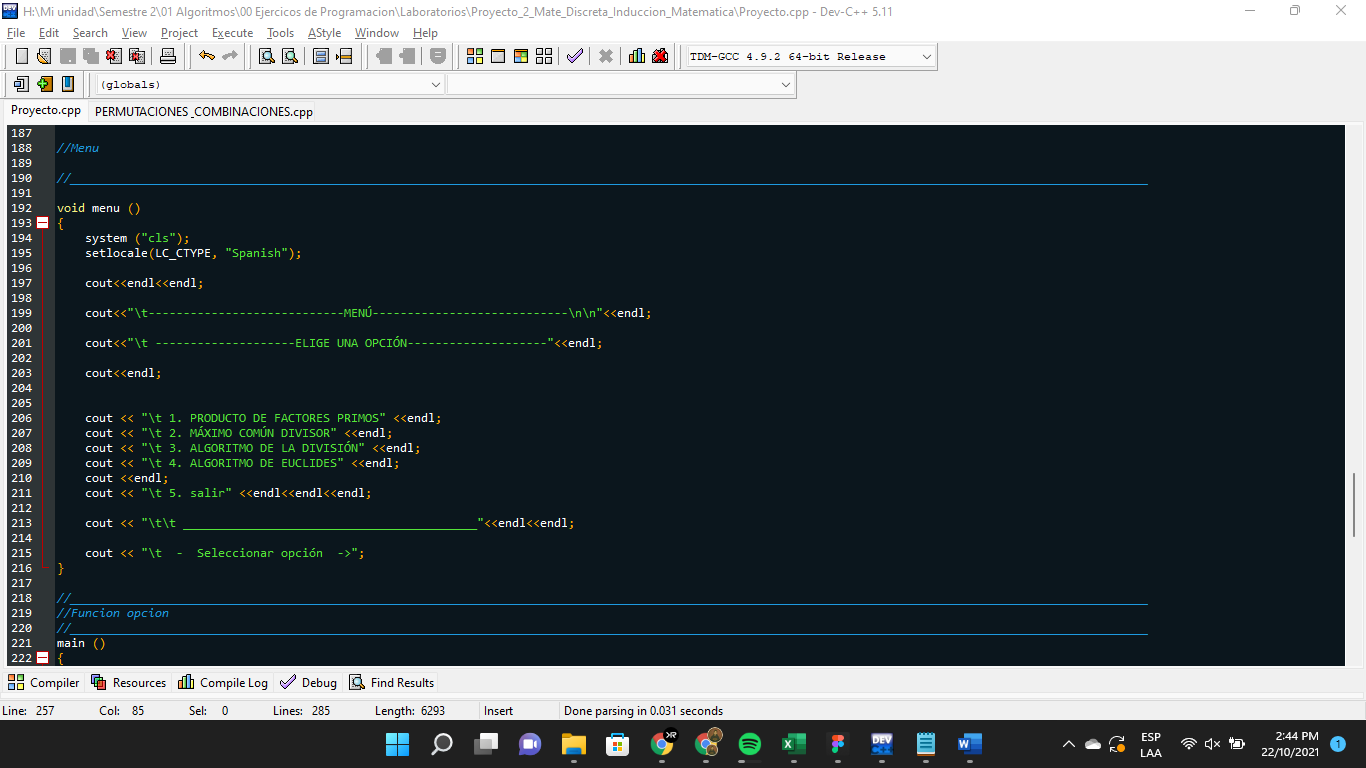
Task: Click the syntax check checkmark icon
Action: click(574, 56)
